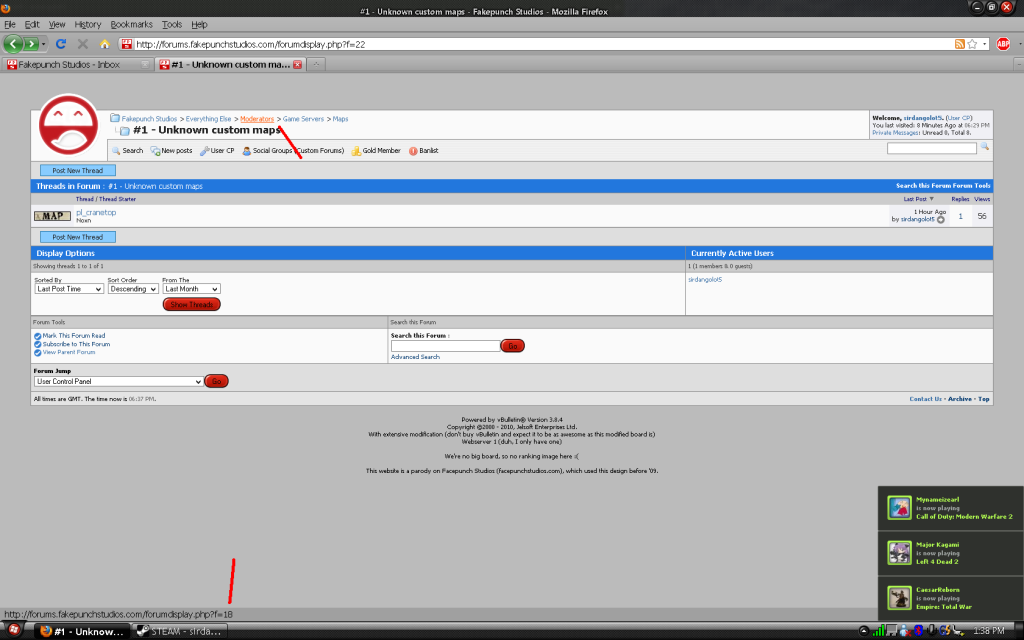Open a new tab with the tab bar button
The image size is (1024, 640).
click(x=315, y=64)
